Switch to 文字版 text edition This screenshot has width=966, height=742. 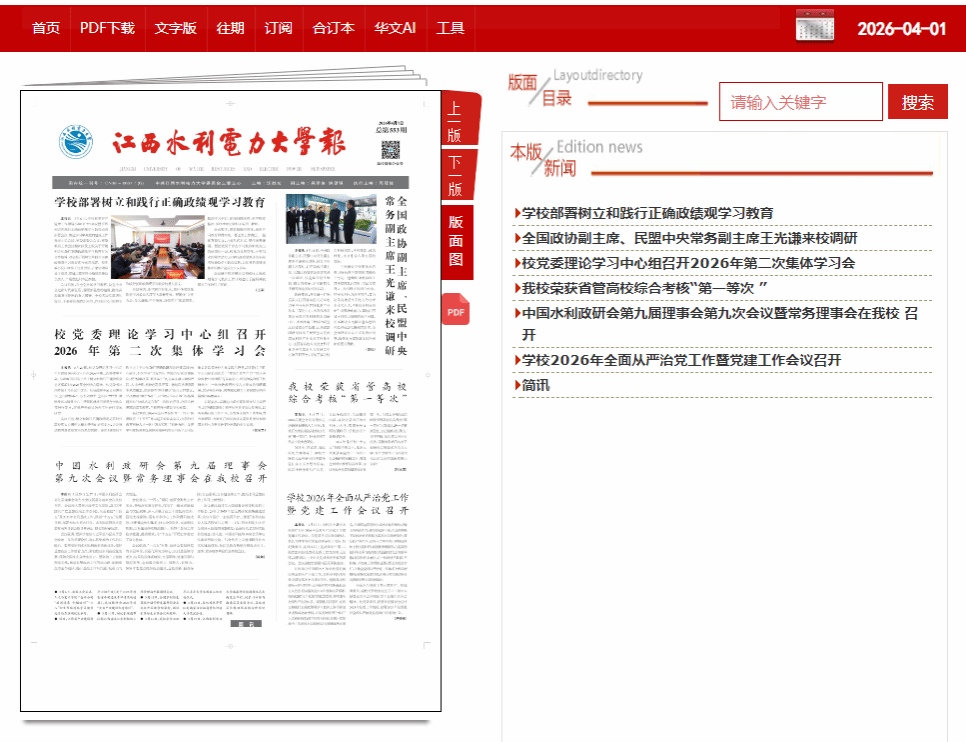coord(176,28)
